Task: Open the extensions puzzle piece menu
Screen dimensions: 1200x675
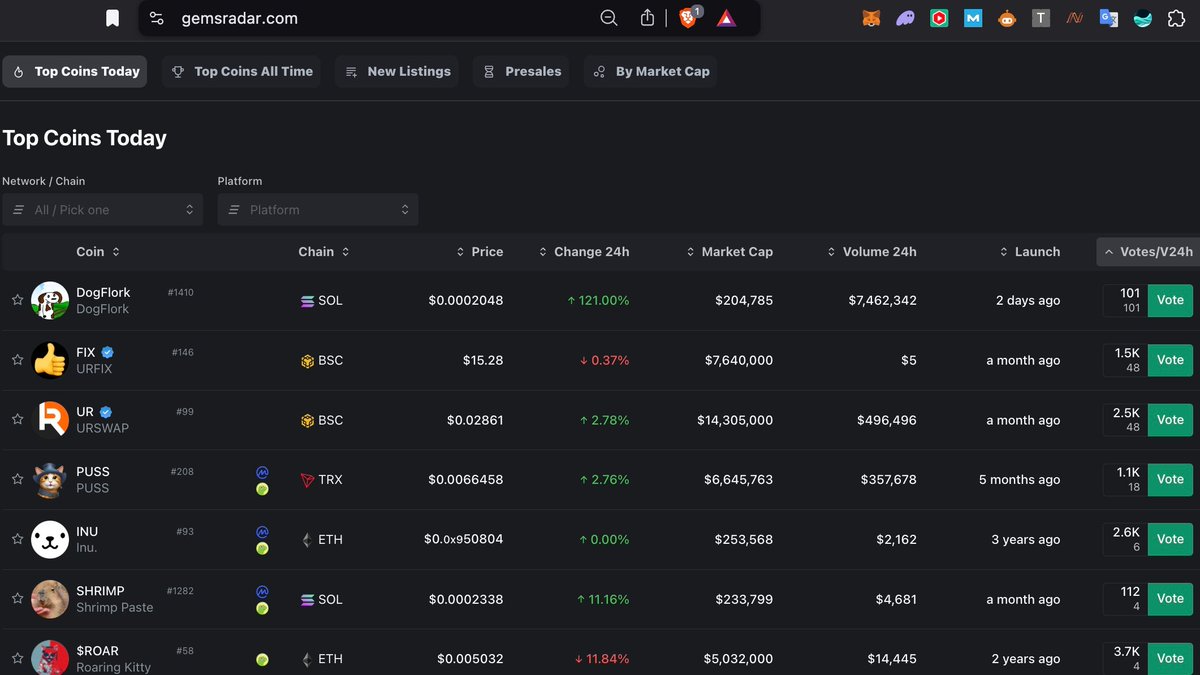Action: pos(1177,18)
